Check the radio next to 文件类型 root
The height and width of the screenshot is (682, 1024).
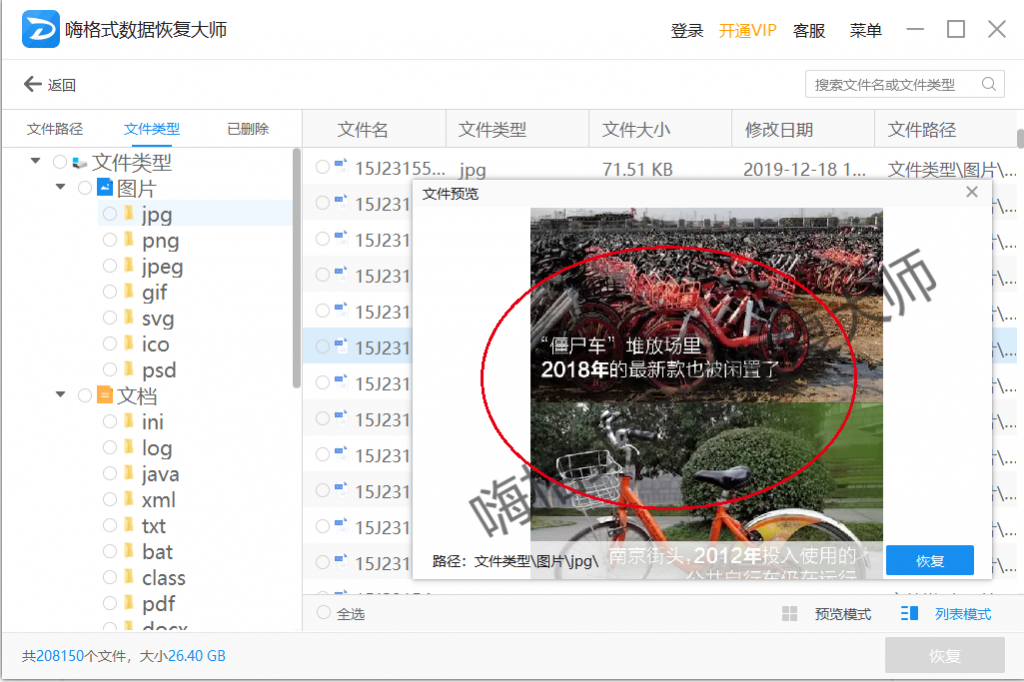[x=60, y=161]
